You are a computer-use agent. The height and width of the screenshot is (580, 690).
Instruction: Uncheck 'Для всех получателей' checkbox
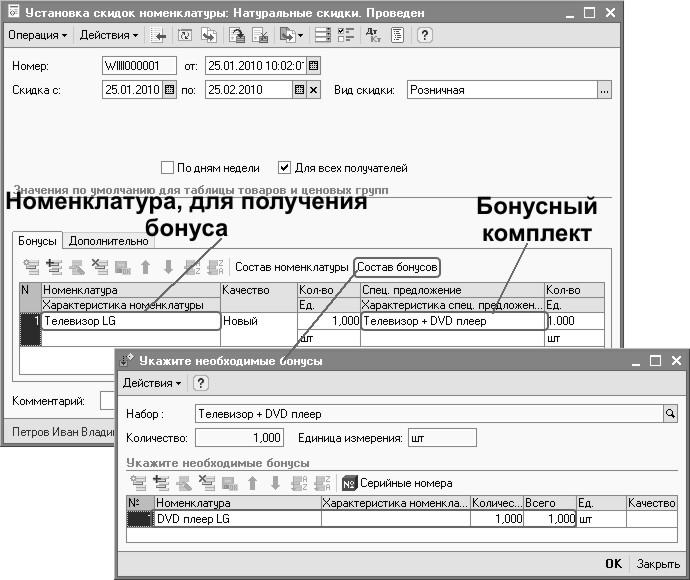[285, 168]
